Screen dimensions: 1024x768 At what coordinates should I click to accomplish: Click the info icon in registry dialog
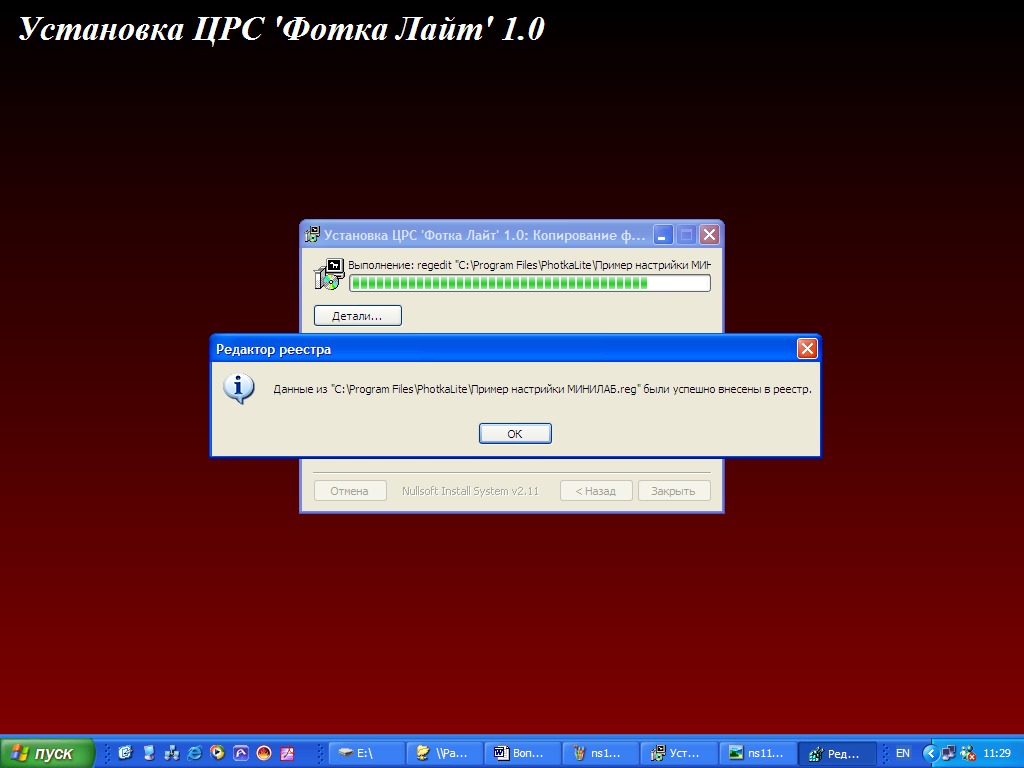(x=238, y=389)
